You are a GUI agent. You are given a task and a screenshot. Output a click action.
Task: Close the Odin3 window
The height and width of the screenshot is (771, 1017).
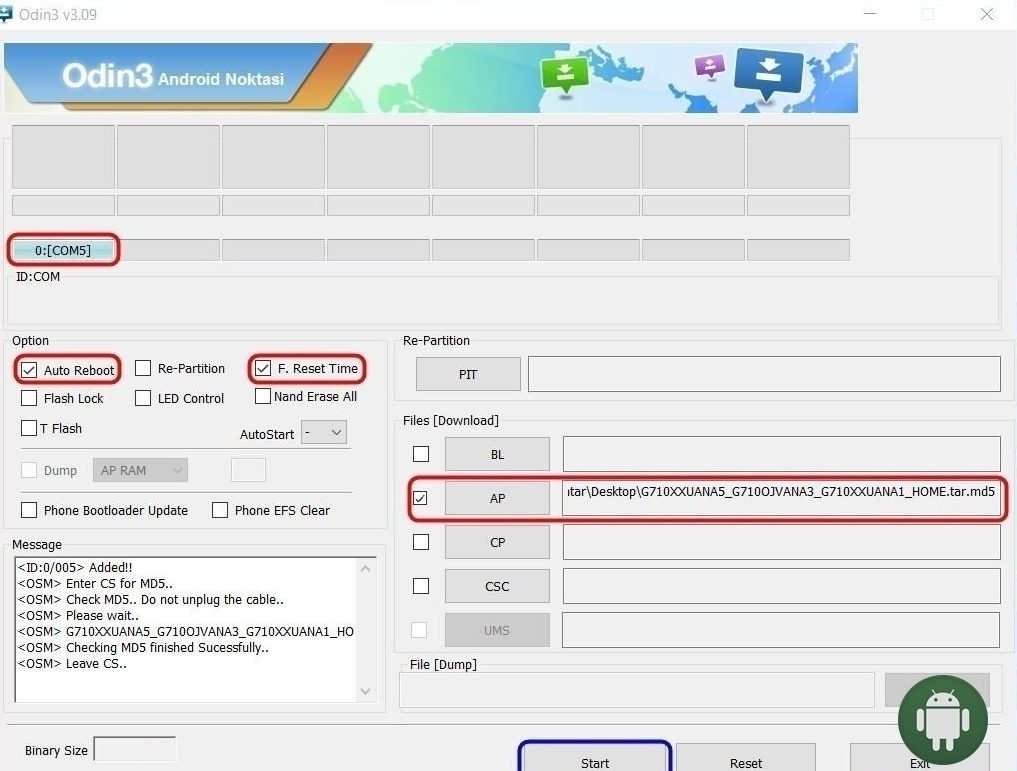click(x=987, y=14)
